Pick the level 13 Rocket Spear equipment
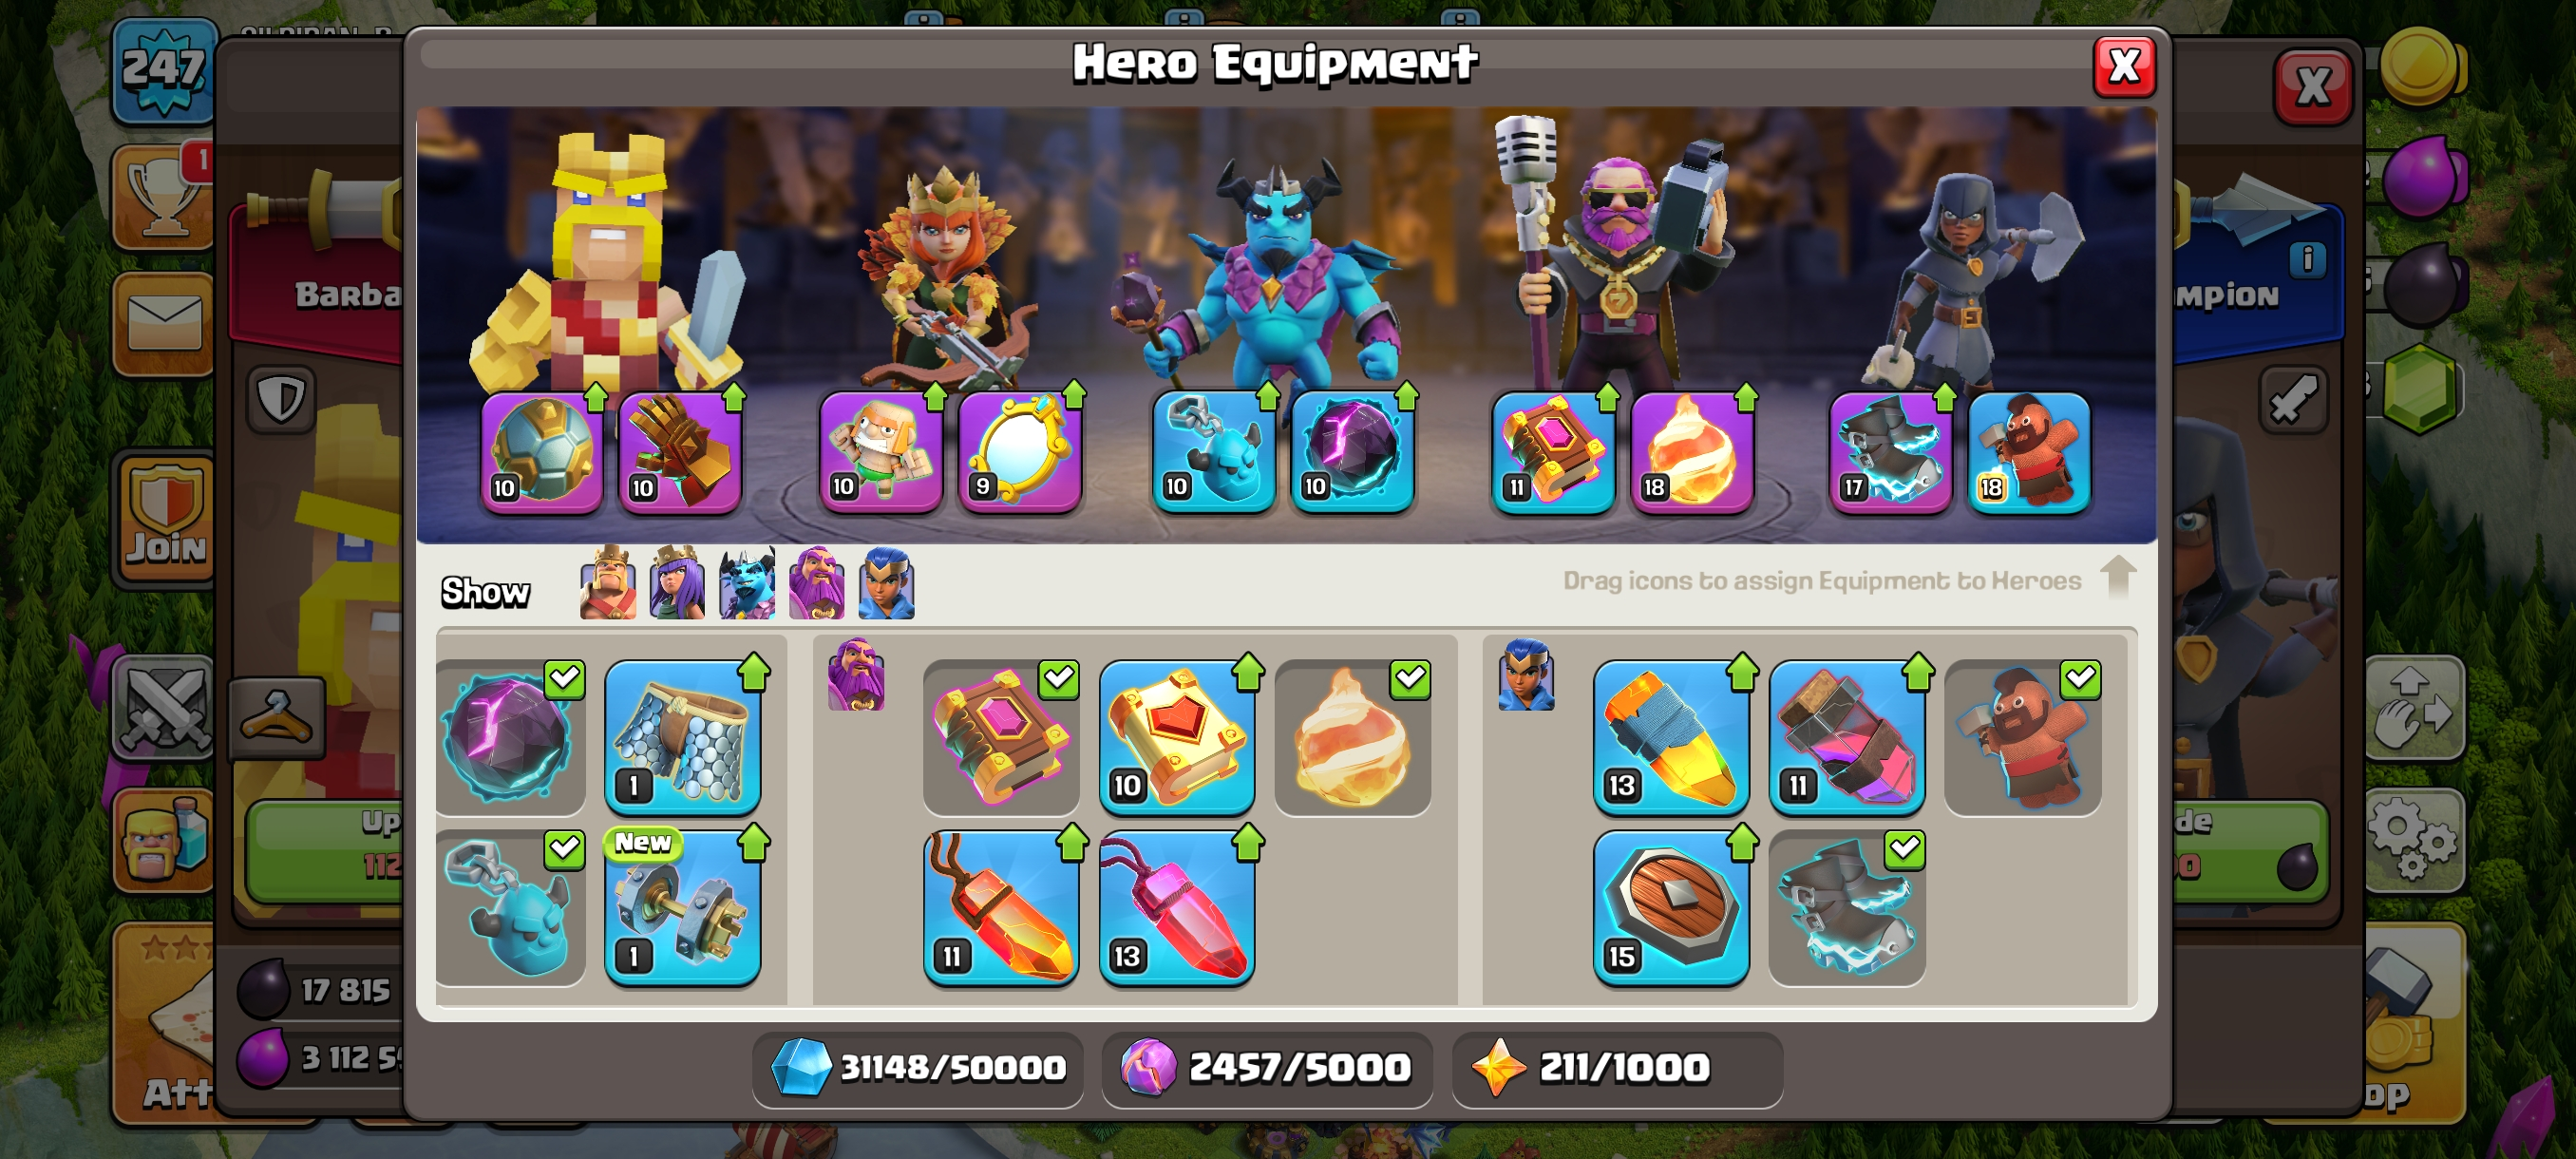Image resolution: width=2576 pixels, height=1159 pixels. [x=1671, y=737]
